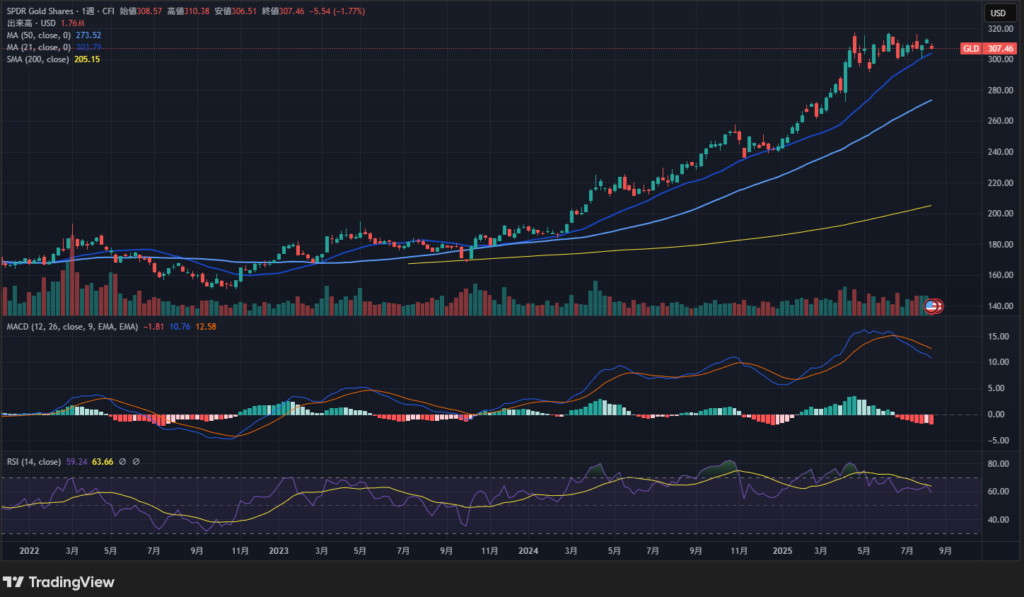Click the 安値 306.51 low value
Image resolution: width=1024 pixels, height=597 pixels.
(x=236, y=11)
